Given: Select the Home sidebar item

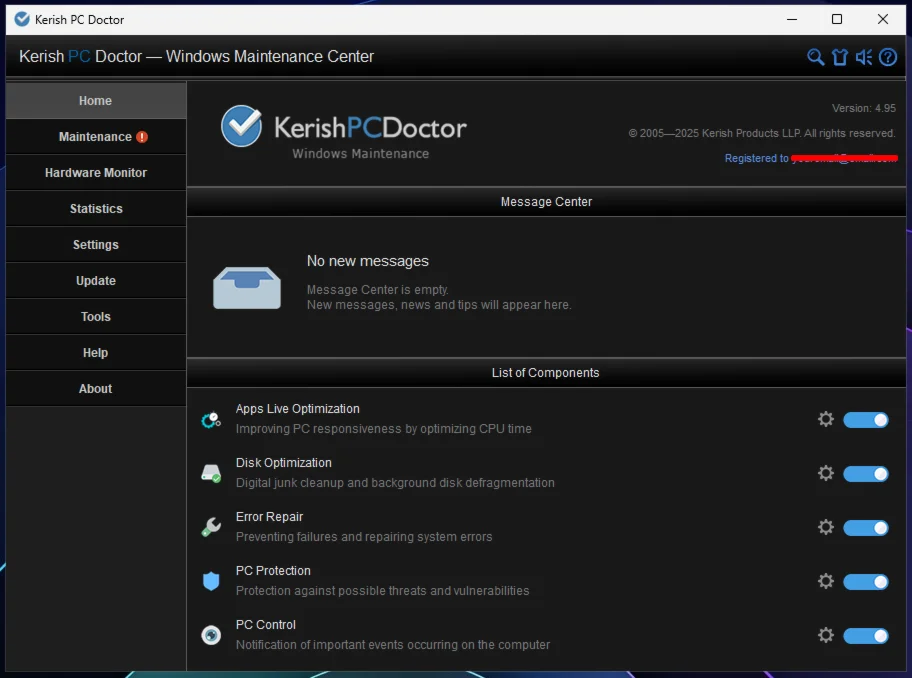Looking at the screenshot, I should pyautogui.click(x=96, y=101).
